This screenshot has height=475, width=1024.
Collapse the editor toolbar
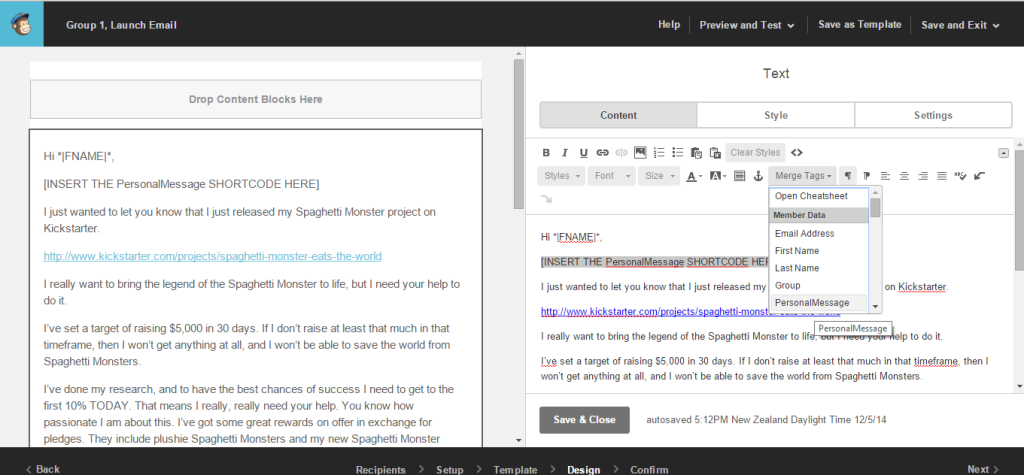pyautogui.click(x=1003, y=153)
